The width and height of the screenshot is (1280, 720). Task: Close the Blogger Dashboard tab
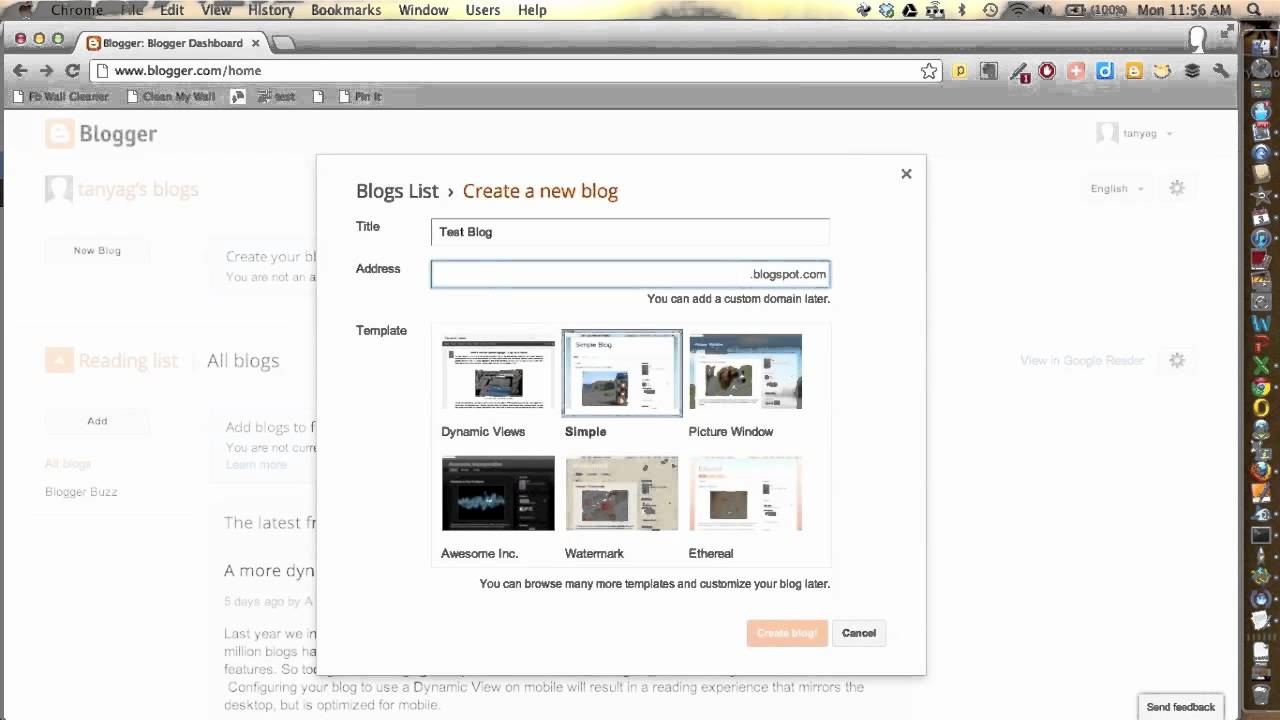tap(257, 43)
